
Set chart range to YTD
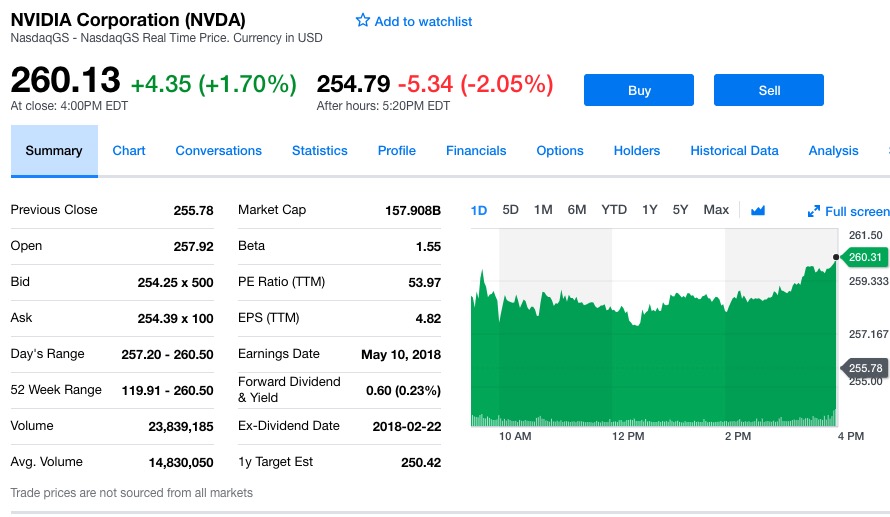tap(614, 210)
